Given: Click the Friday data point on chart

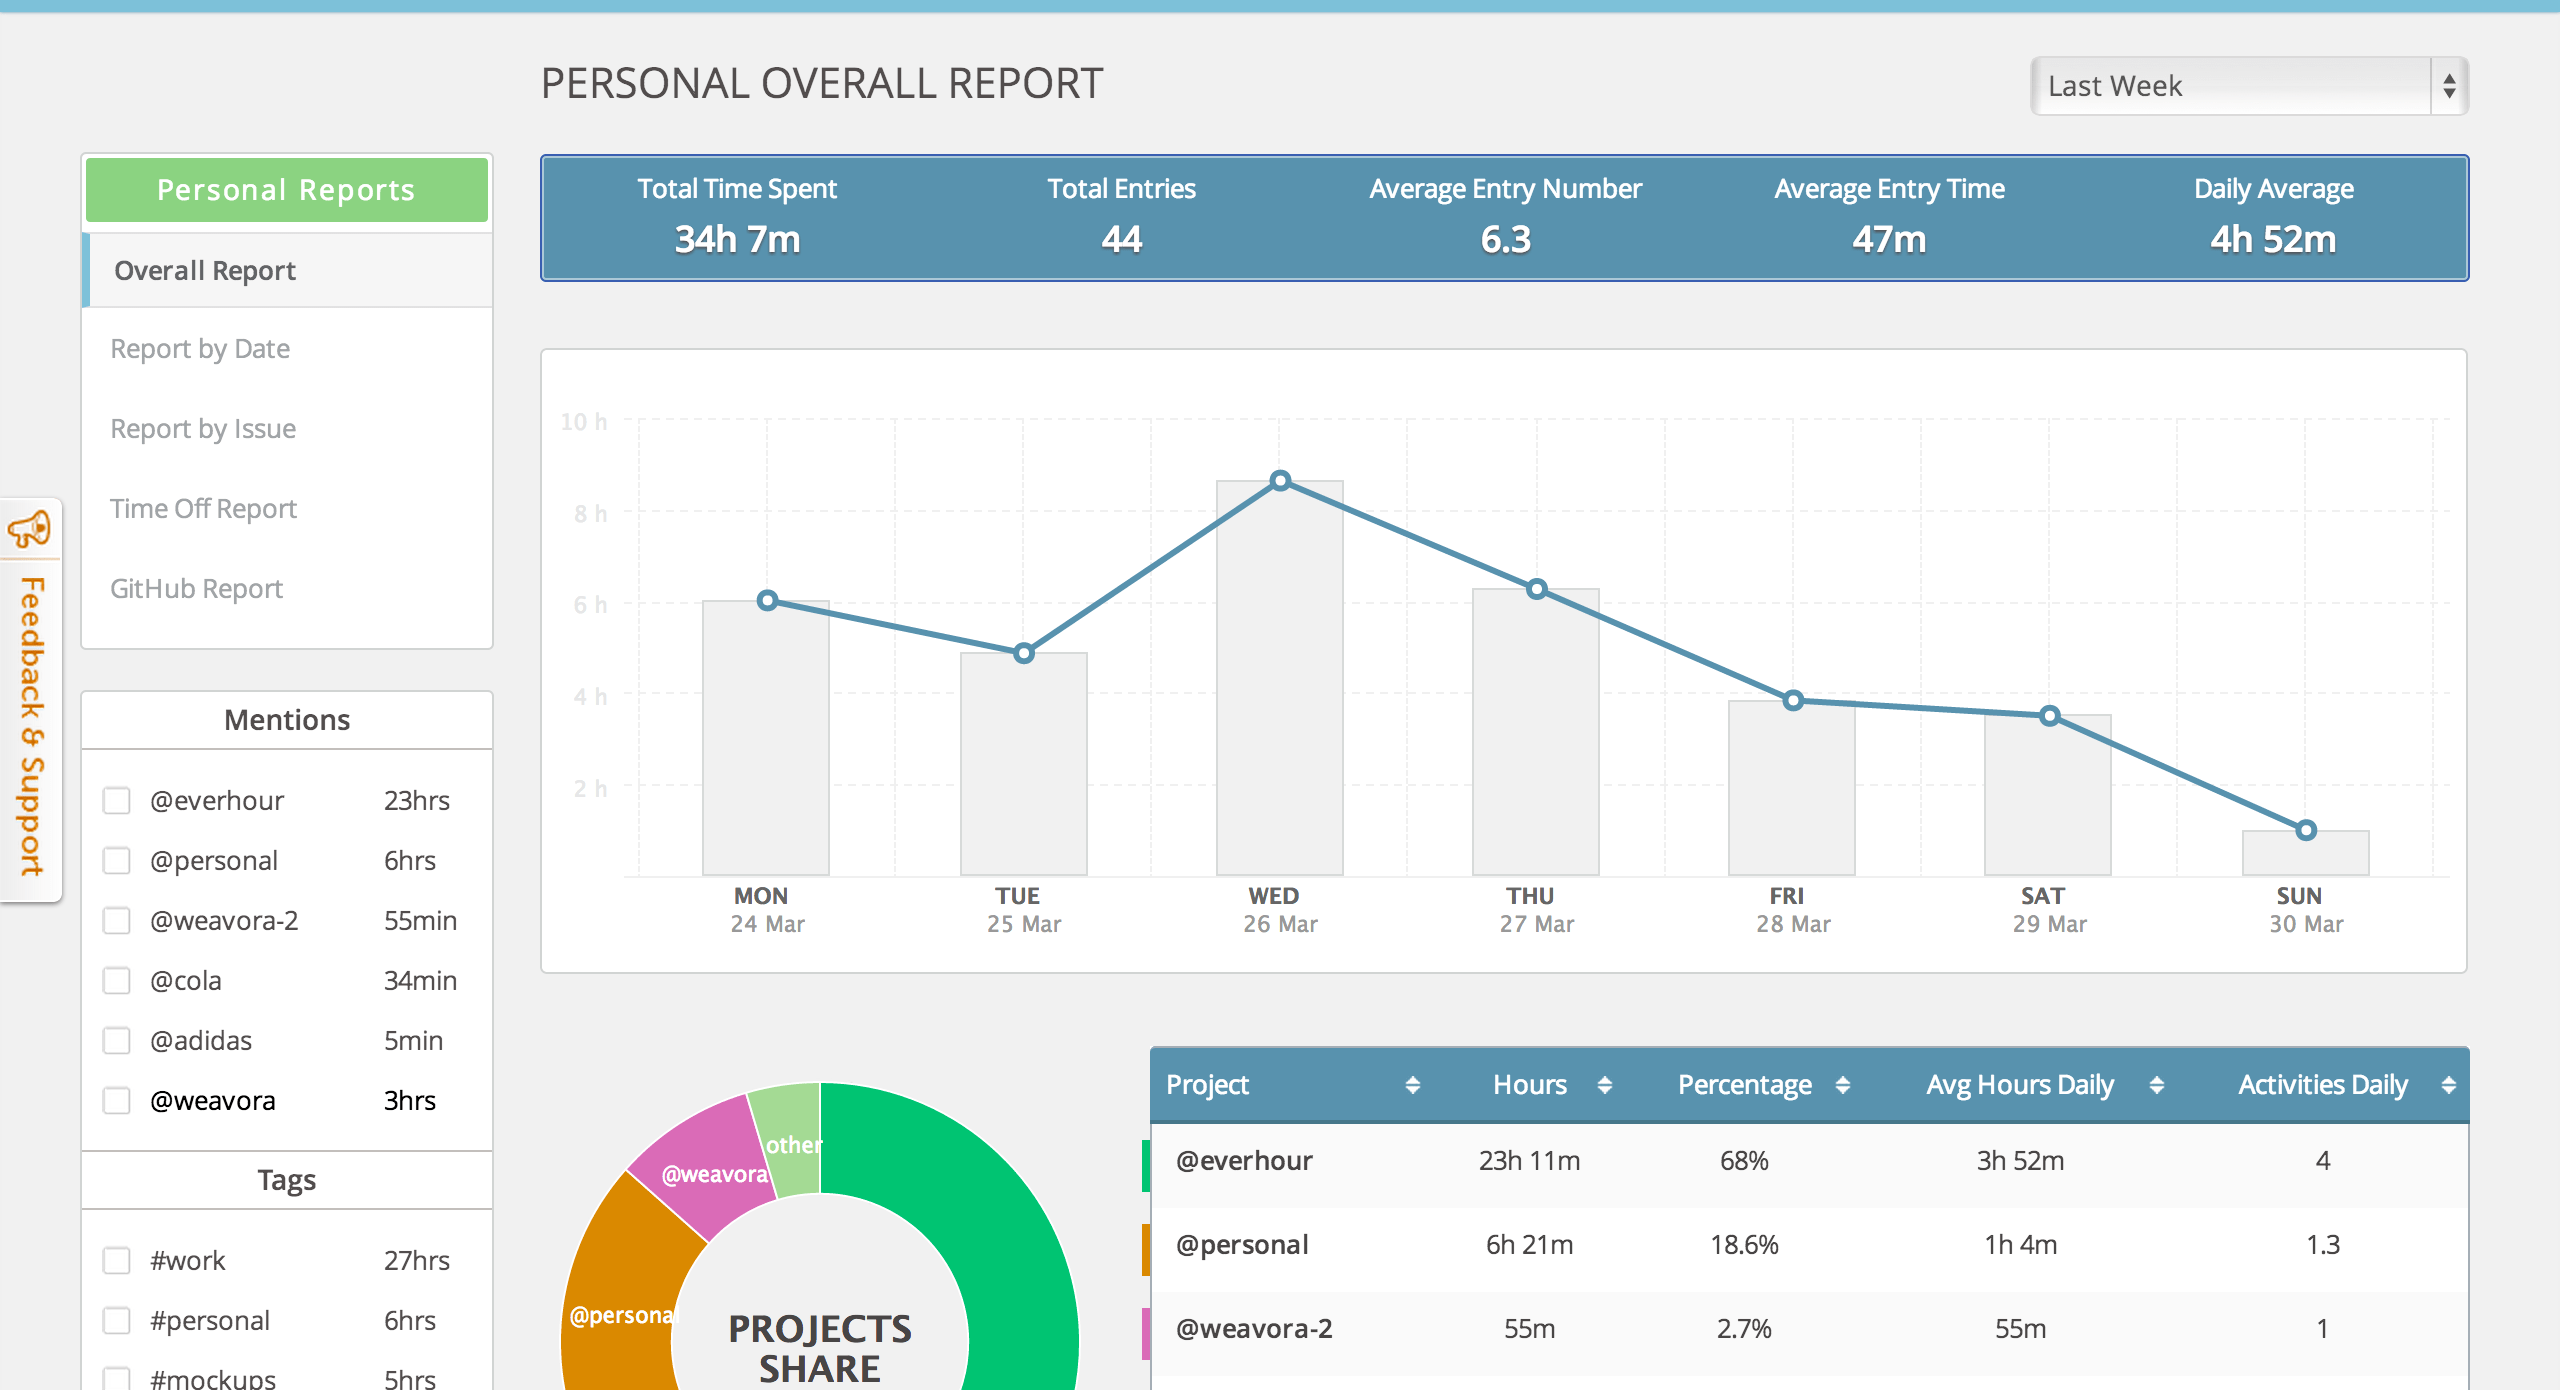Looking at the screenshot, I should [x=1793, y=700].
